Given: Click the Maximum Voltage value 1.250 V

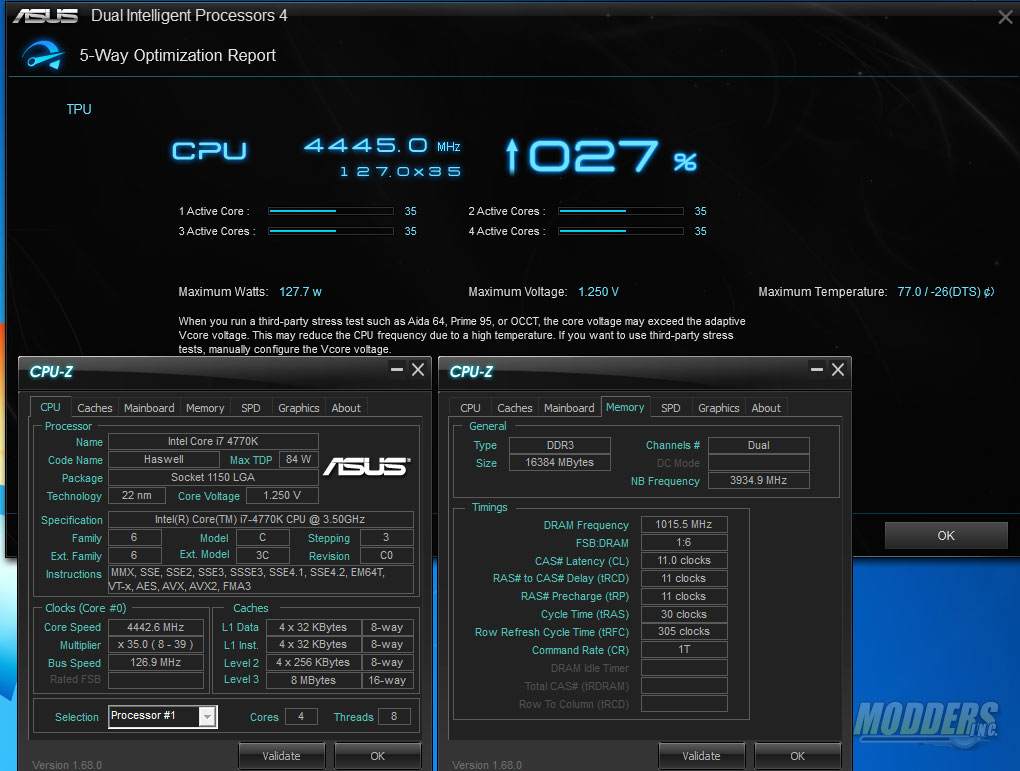Looking at the screenshot, I should pos(598,292).
